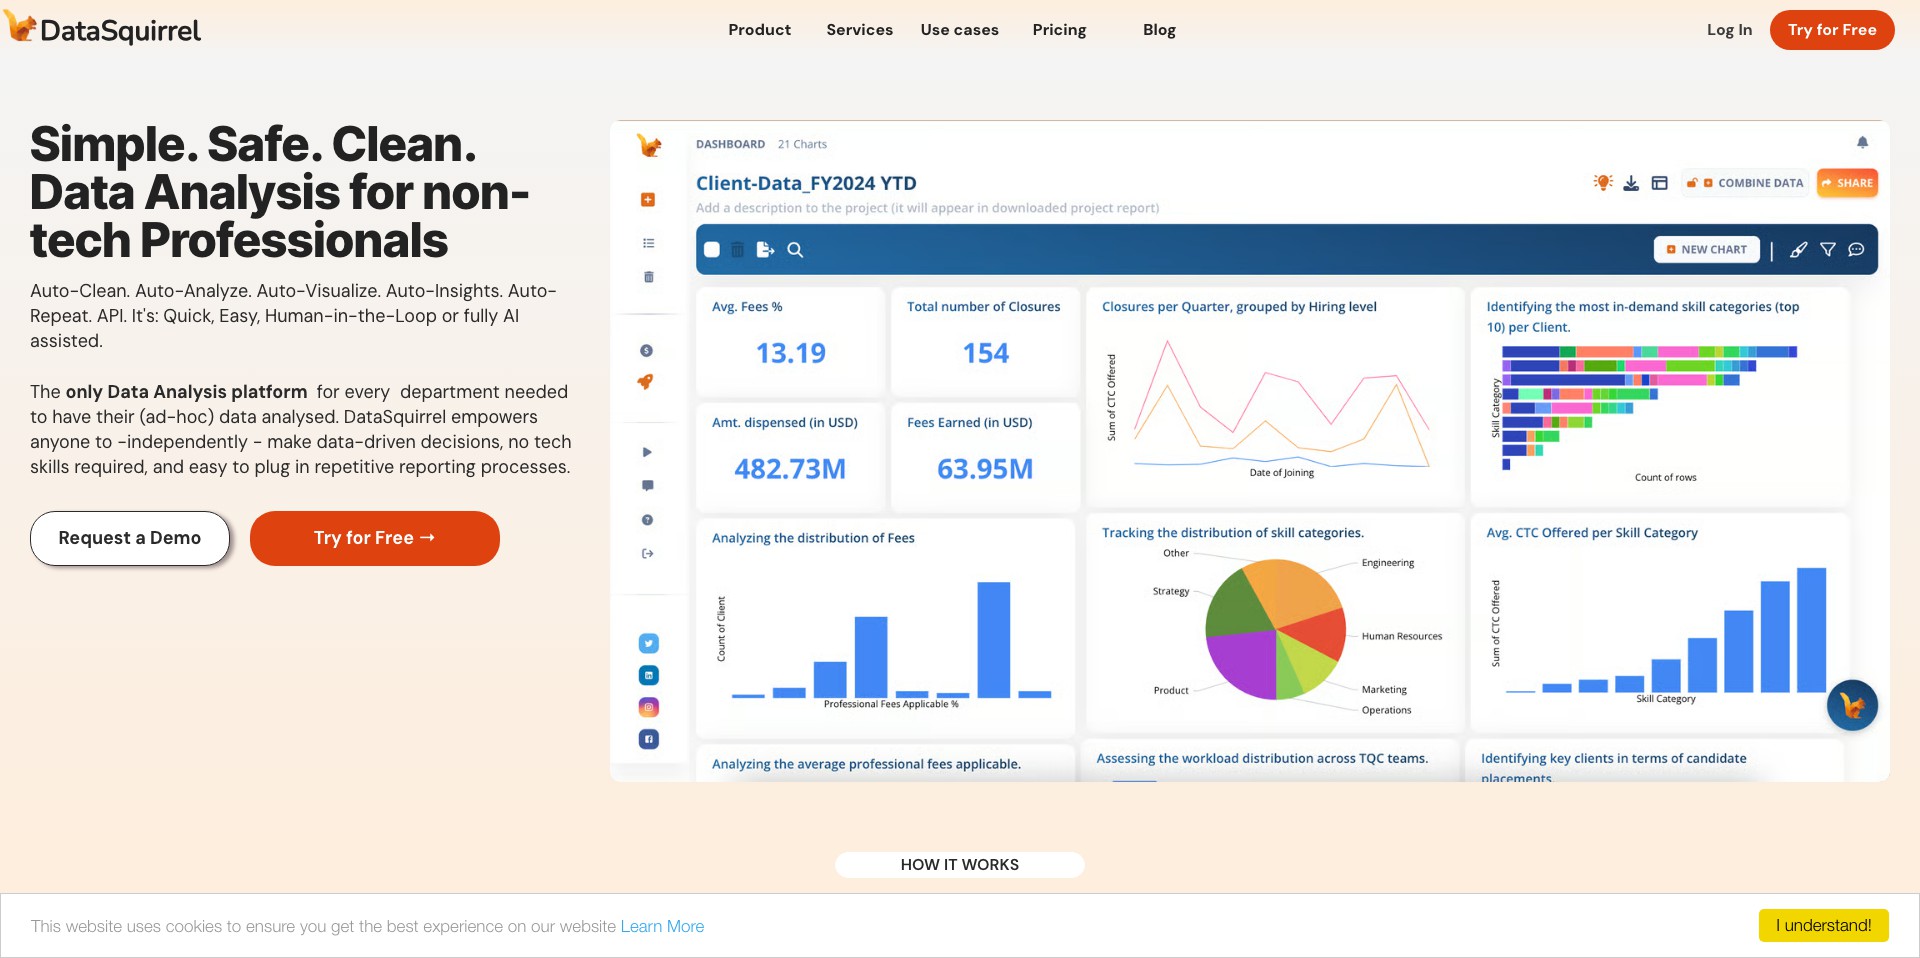1920x958 pixels.
Task: Click the NEW CHART button
Action: (x=1707, y=250)
